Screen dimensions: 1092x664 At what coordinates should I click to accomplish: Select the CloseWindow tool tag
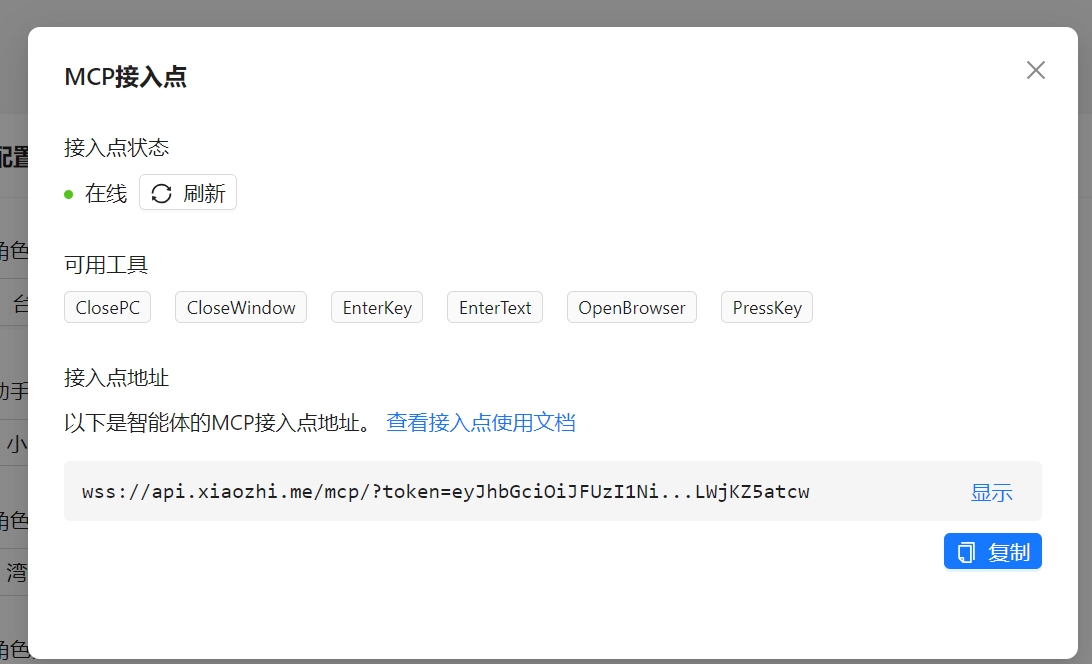coord(241,308)
